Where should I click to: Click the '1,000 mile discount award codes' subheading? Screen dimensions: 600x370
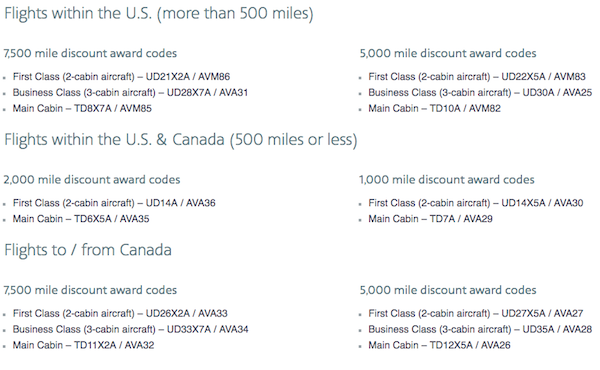pyautogui.click(x=447, y=179)
